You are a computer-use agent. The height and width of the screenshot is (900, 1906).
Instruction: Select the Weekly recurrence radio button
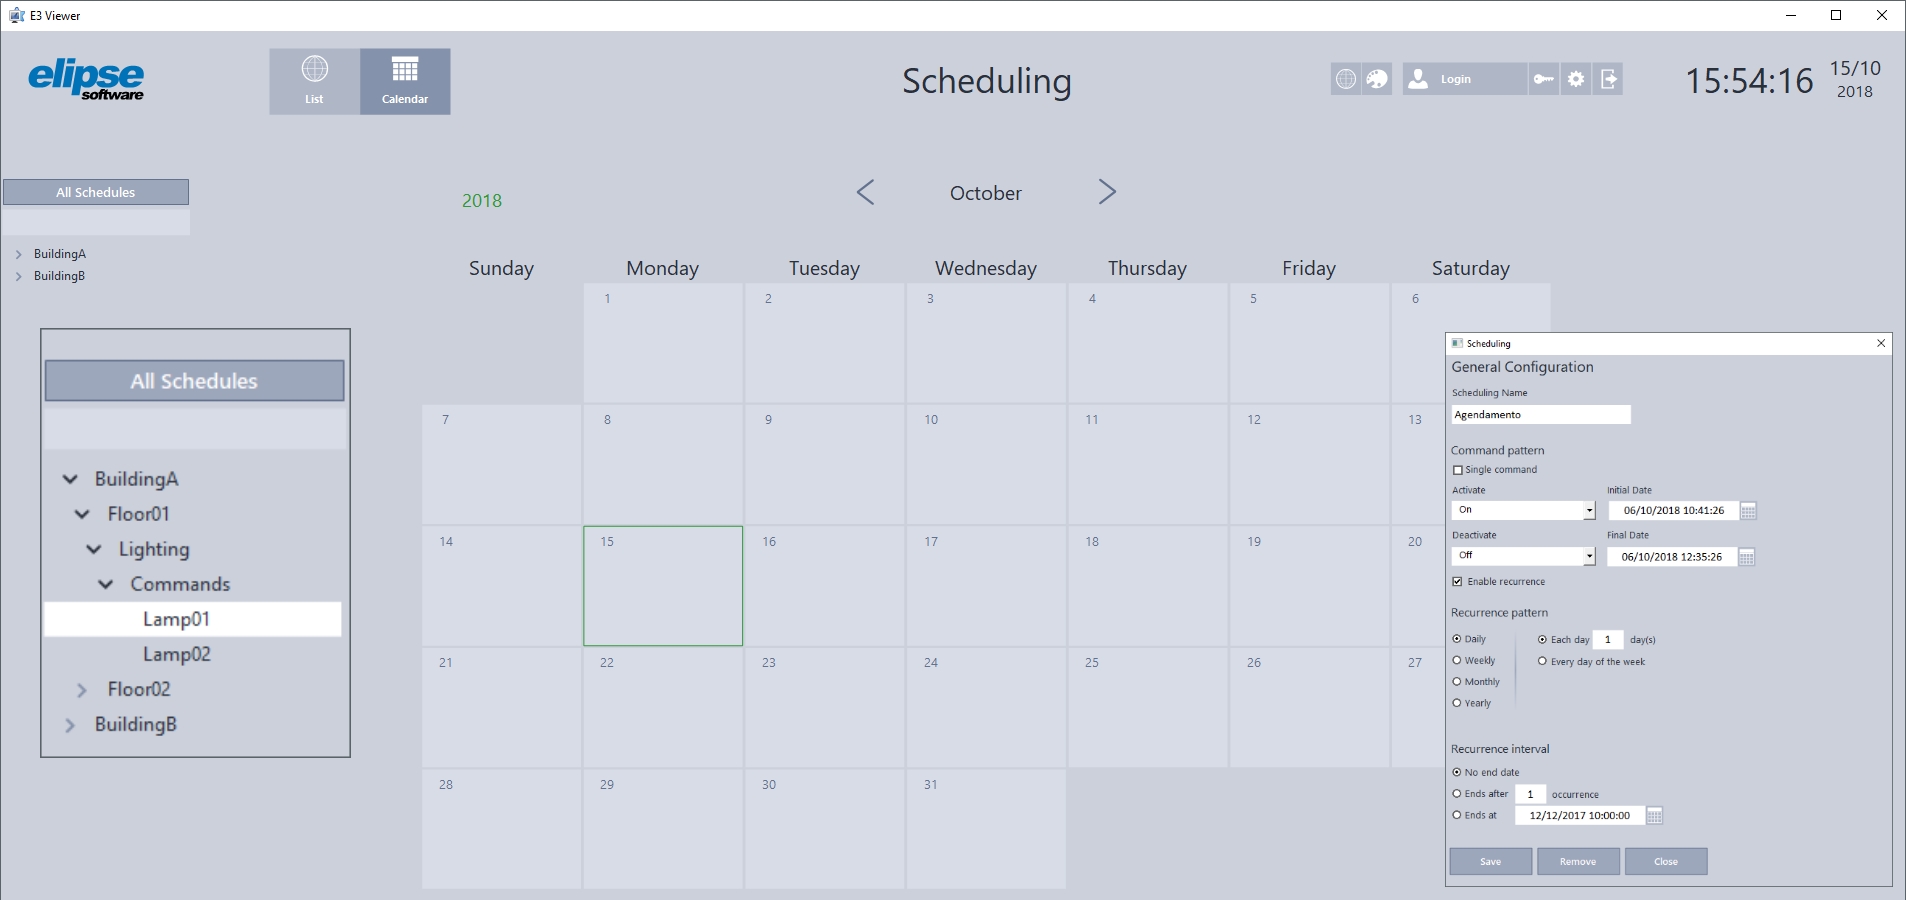pos(1457,660)
